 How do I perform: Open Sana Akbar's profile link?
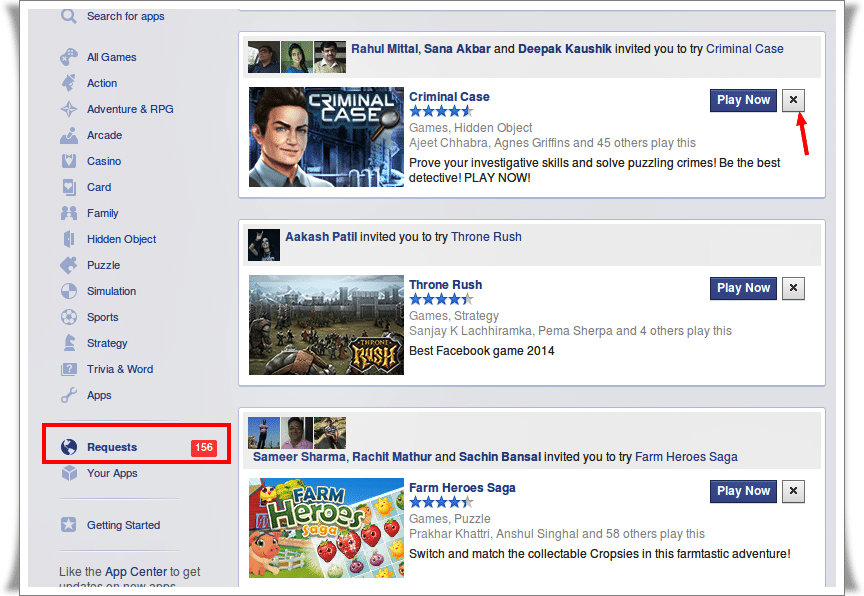(x=457, y=49)
